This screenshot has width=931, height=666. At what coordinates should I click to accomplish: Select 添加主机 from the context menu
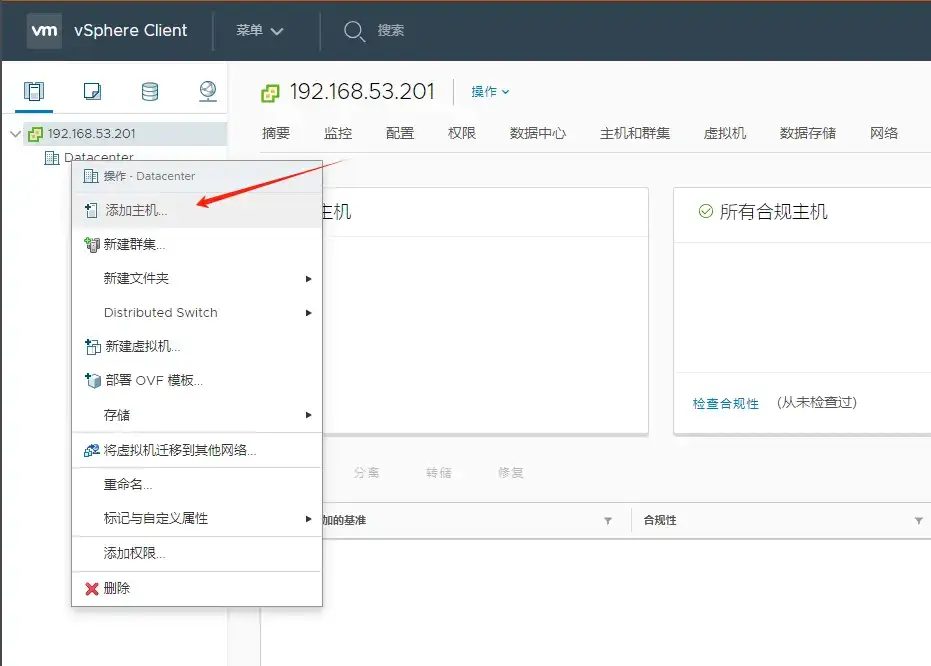pos(130,210)
